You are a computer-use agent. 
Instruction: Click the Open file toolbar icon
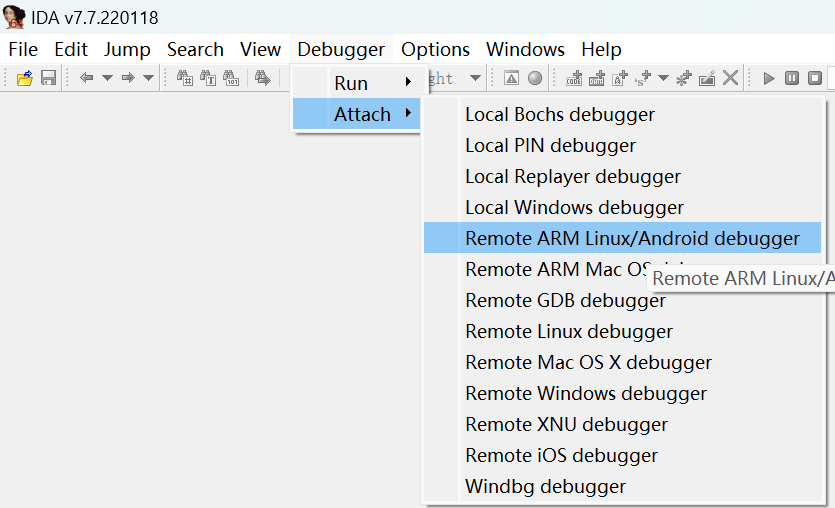[25, 78]
